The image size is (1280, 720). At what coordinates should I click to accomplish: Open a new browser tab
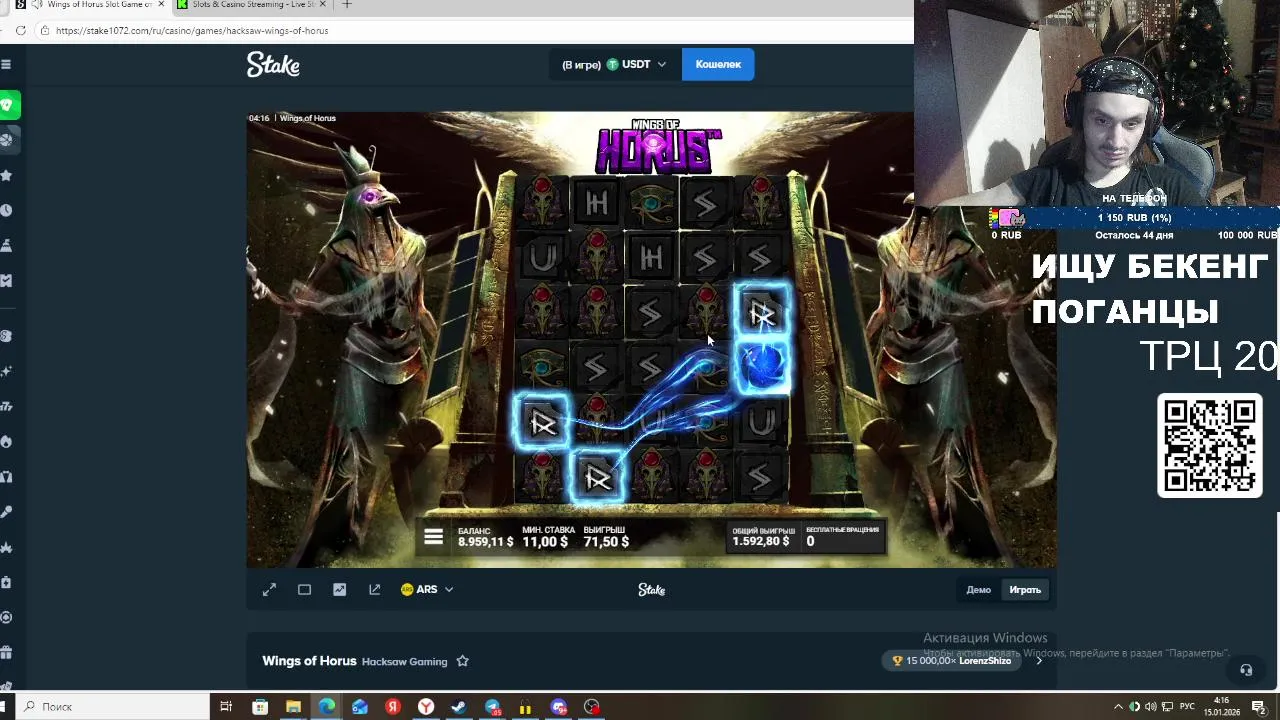[347, 5]
